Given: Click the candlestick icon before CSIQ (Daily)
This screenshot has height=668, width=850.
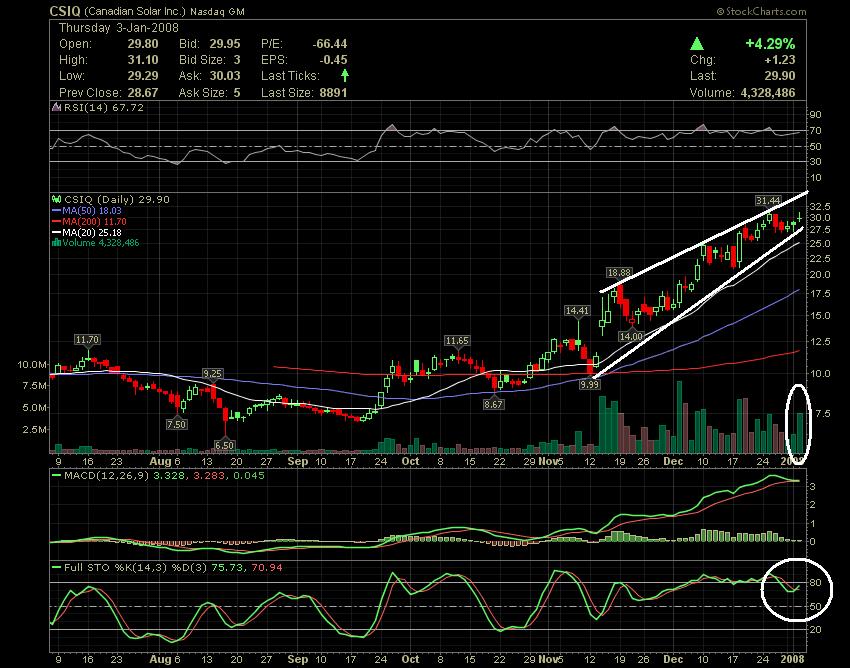Looking at the screenshot, I should click(56, 200).
